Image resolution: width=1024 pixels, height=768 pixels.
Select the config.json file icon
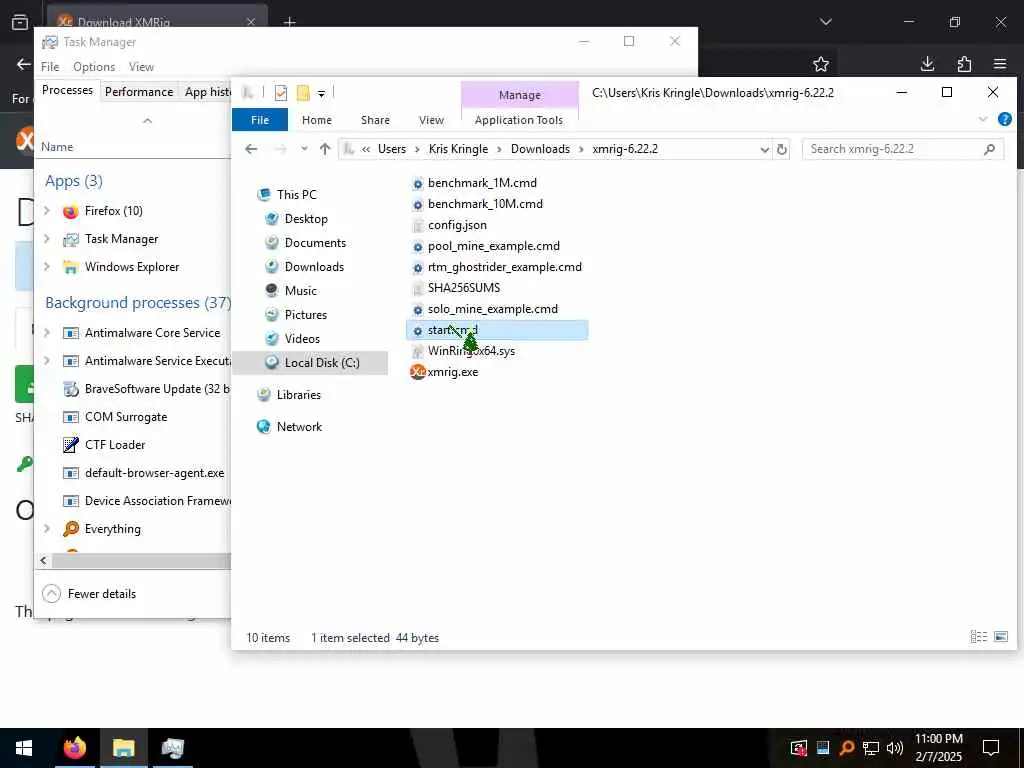pos(418,225)
